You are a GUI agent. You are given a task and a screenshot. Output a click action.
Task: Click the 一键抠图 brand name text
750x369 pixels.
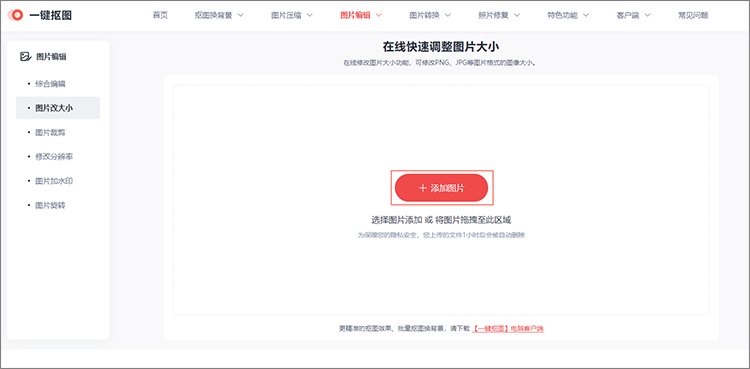(x=51, y=15)
